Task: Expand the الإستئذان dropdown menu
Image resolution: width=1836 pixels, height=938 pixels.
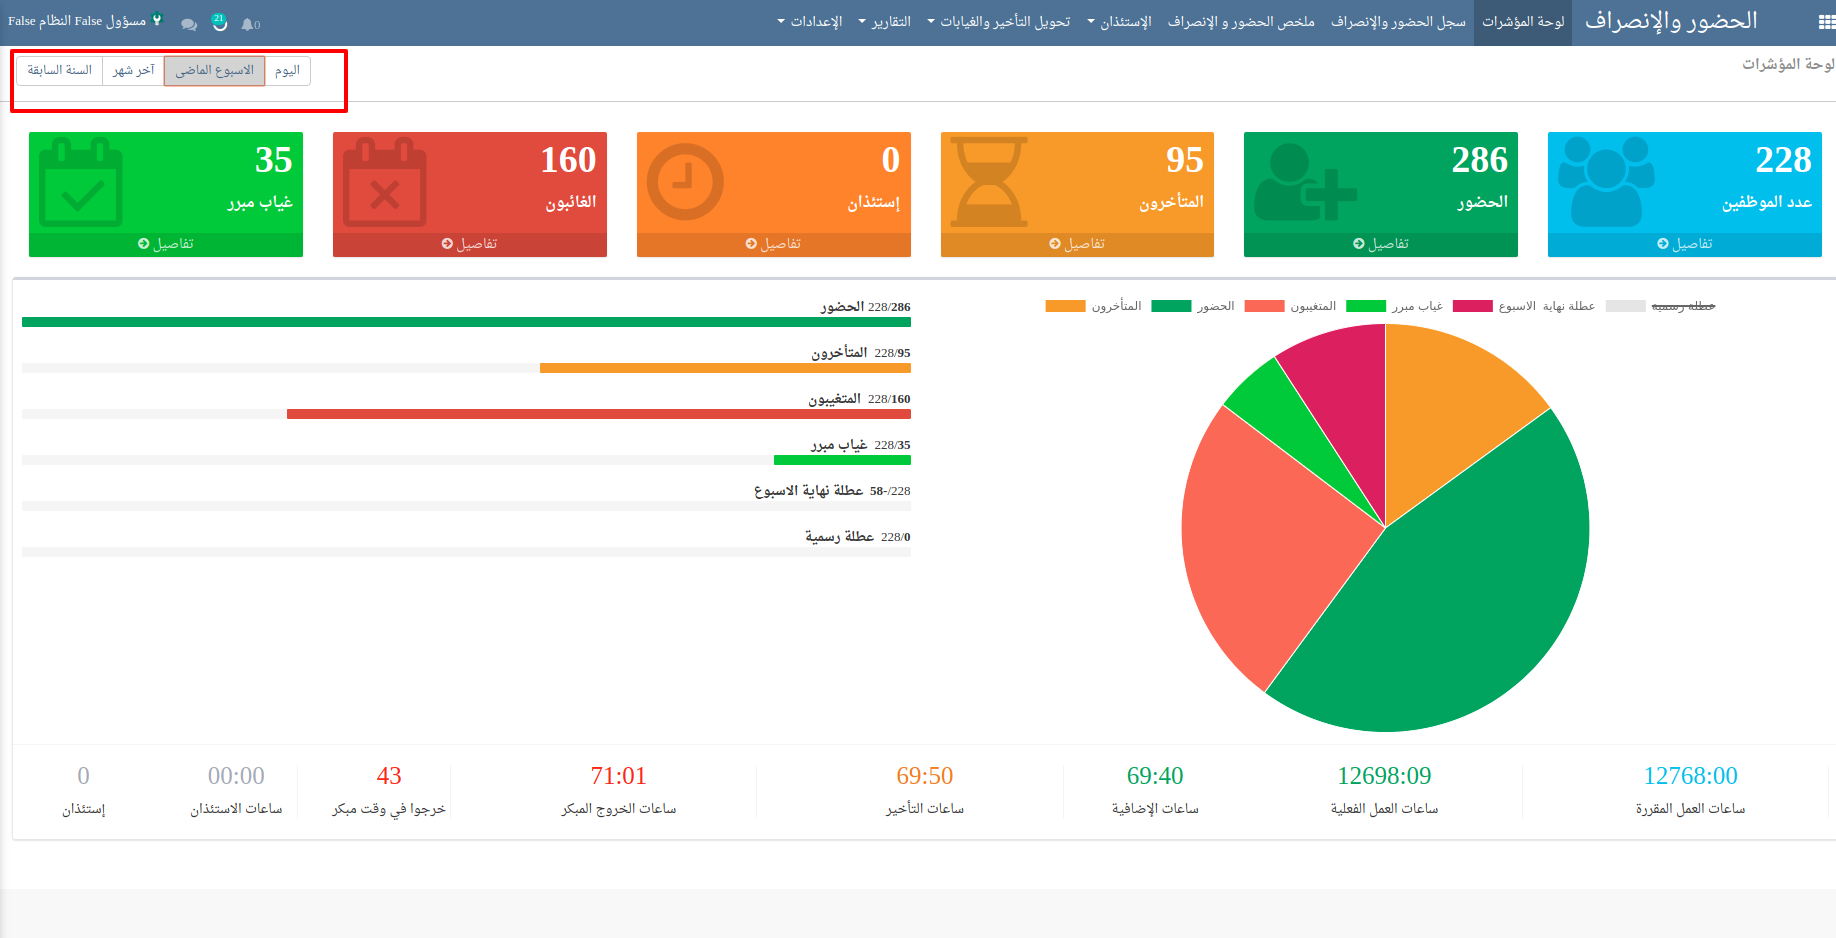Action: [1120, 22]
